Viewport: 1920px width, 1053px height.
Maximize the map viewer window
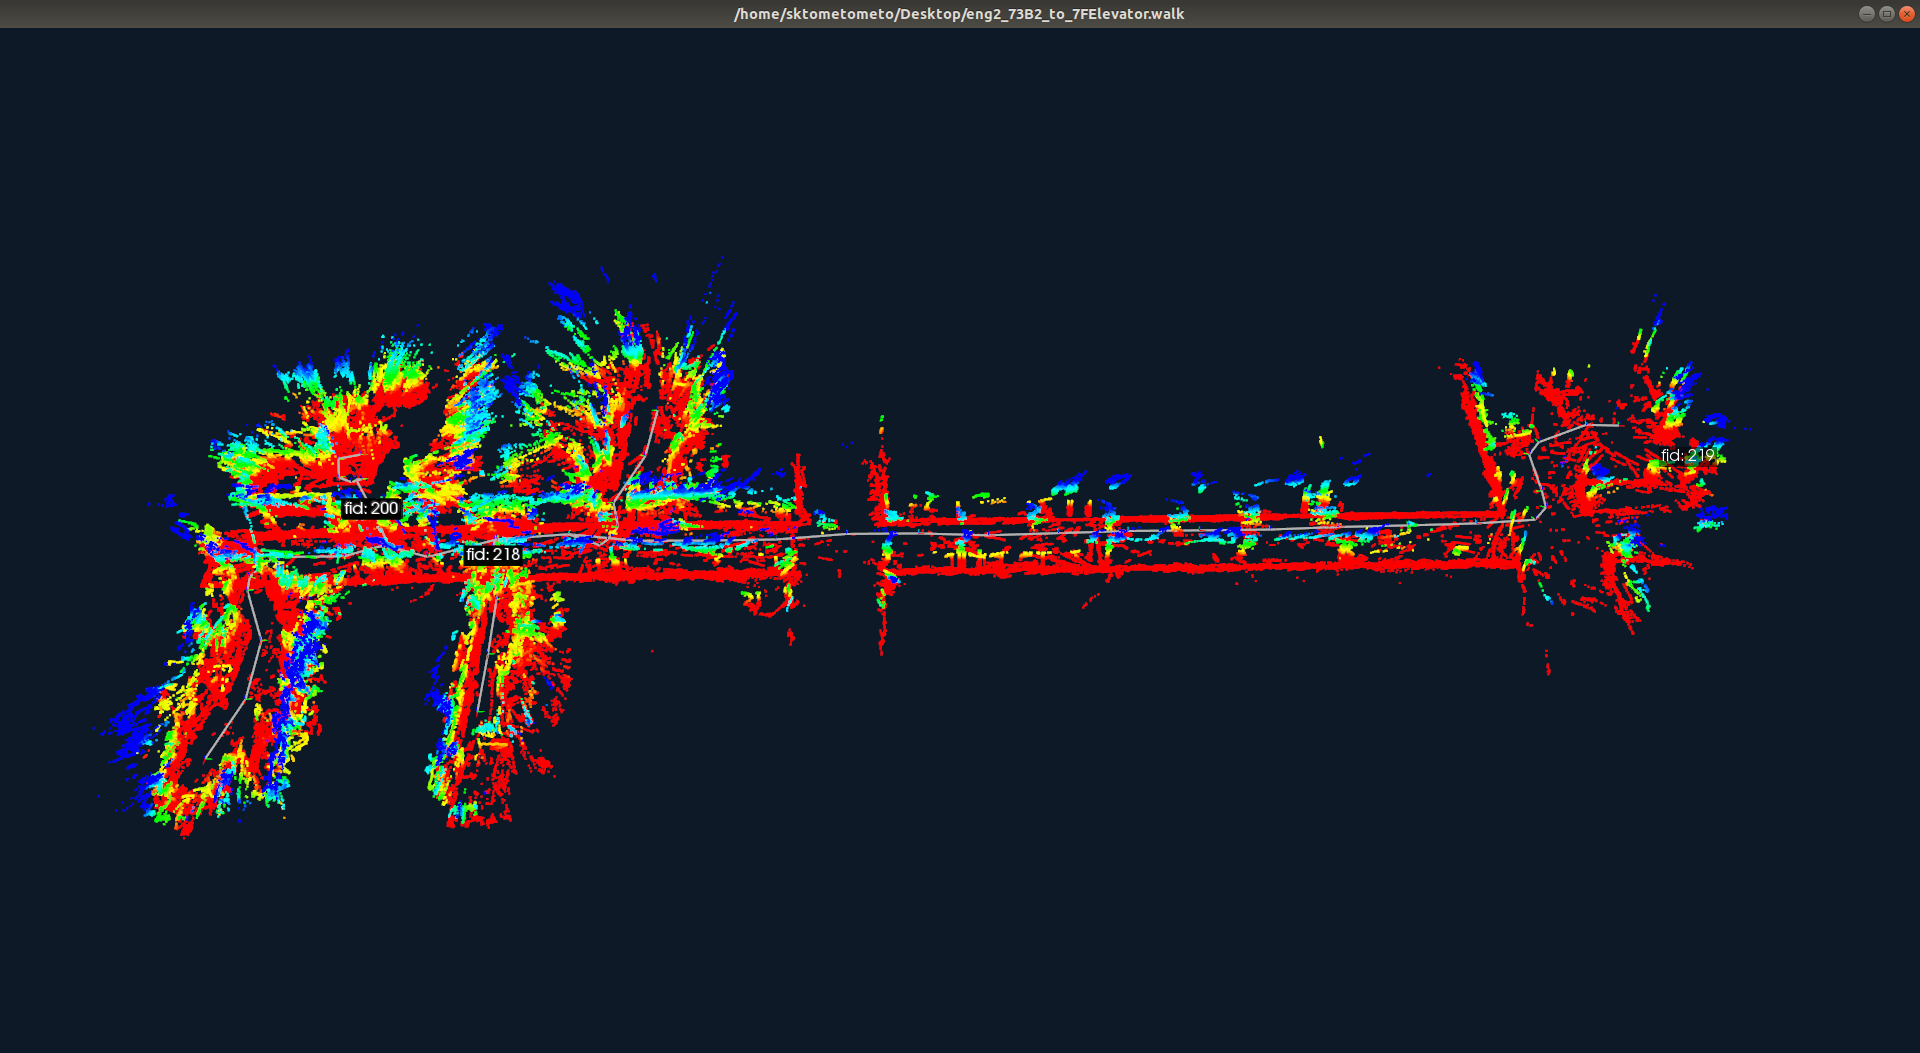click(1886, 14)
